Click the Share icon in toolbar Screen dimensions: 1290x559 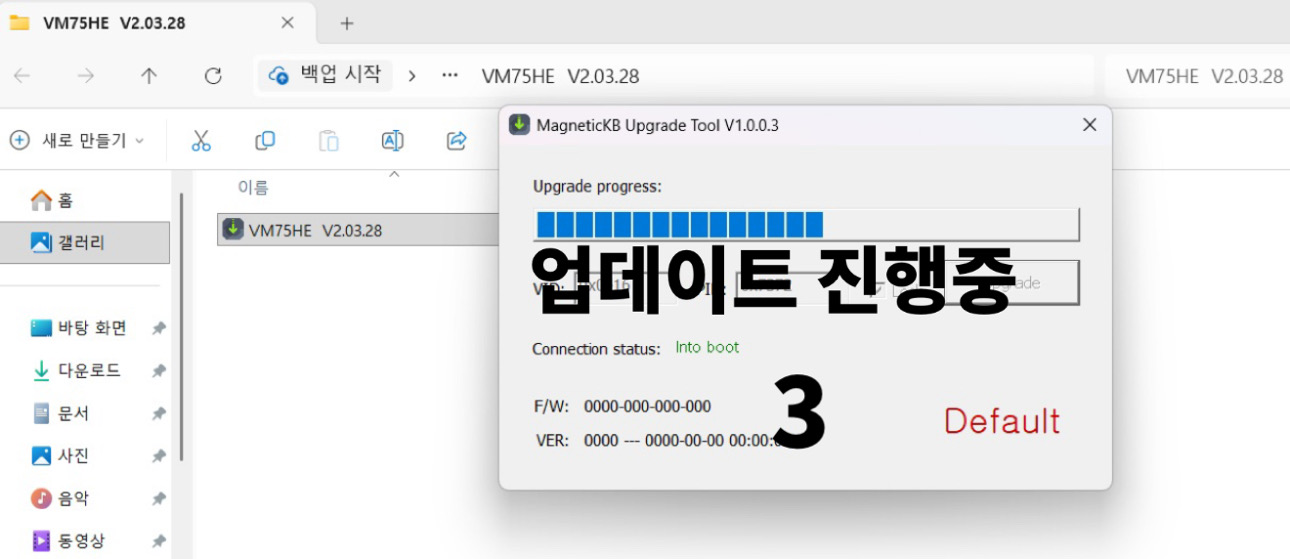pos(457,141)
